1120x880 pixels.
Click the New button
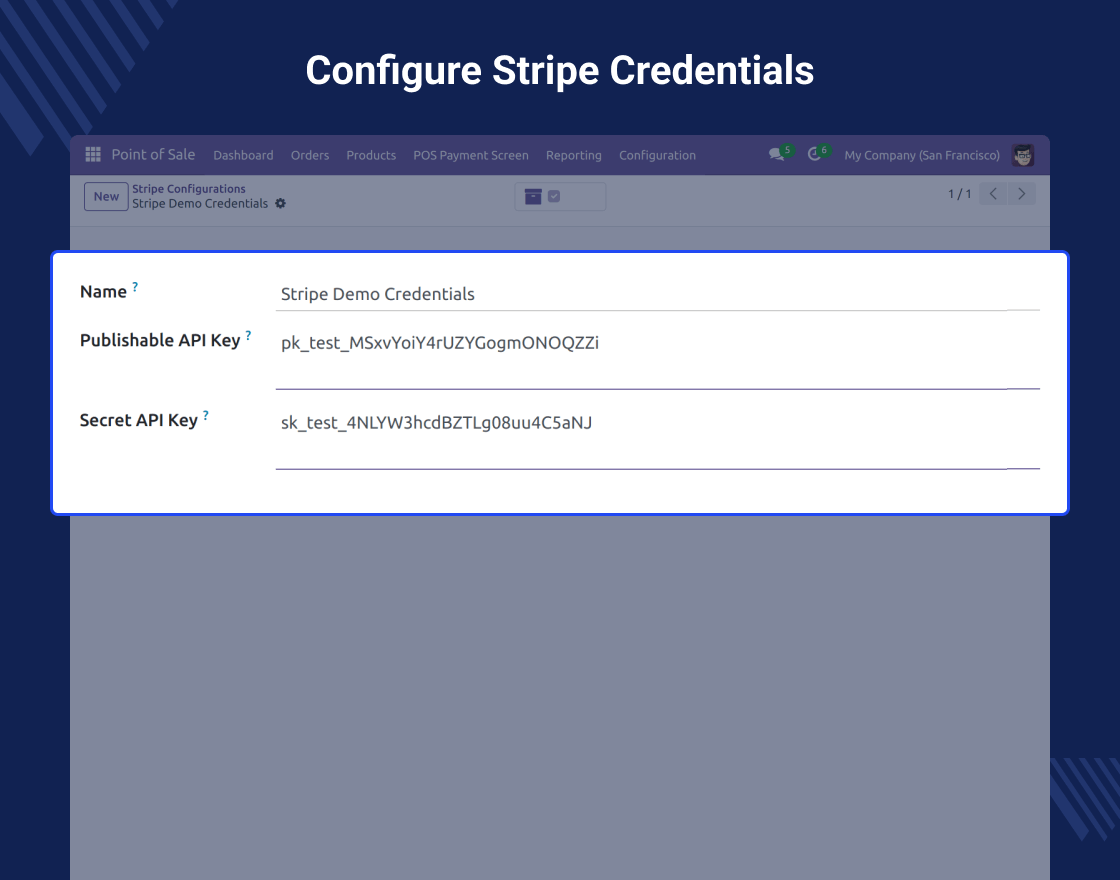pos(106,196)
